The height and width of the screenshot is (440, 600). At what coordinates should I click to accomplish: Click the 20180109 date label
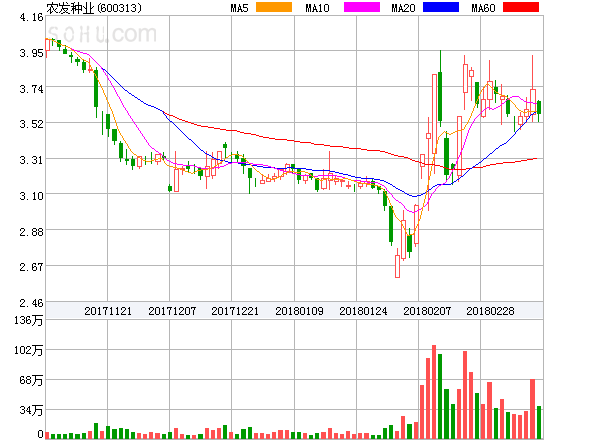(299, 311)
